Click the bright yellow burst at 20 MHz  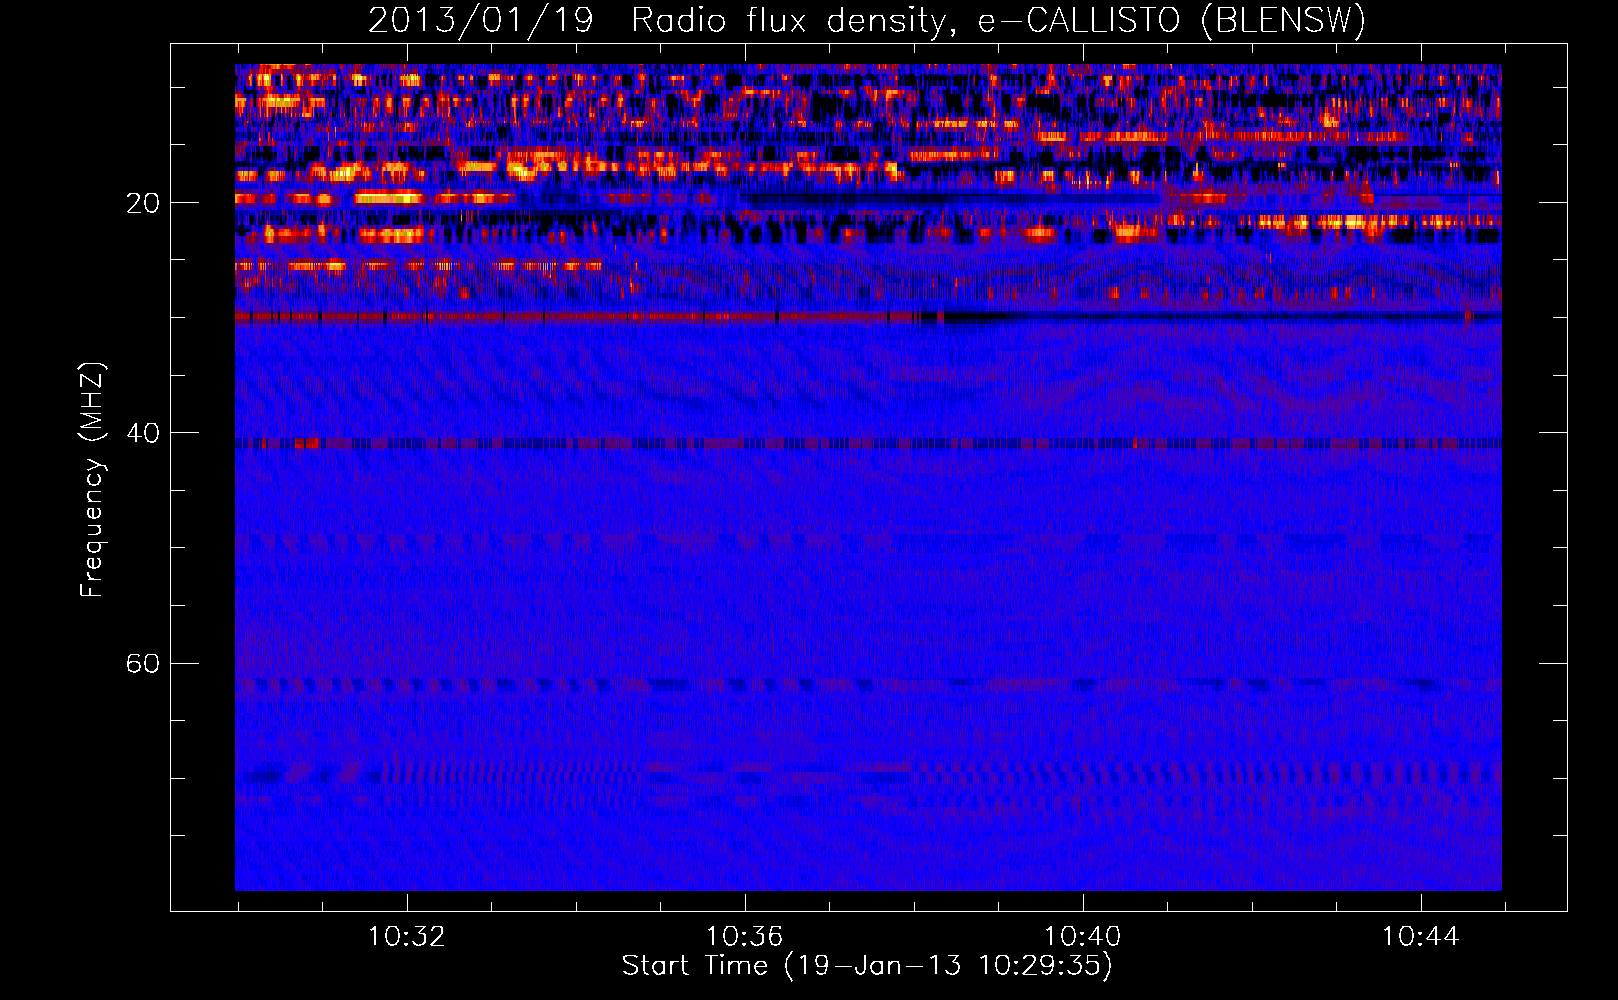pyautogui.click(x=390, y=198)
